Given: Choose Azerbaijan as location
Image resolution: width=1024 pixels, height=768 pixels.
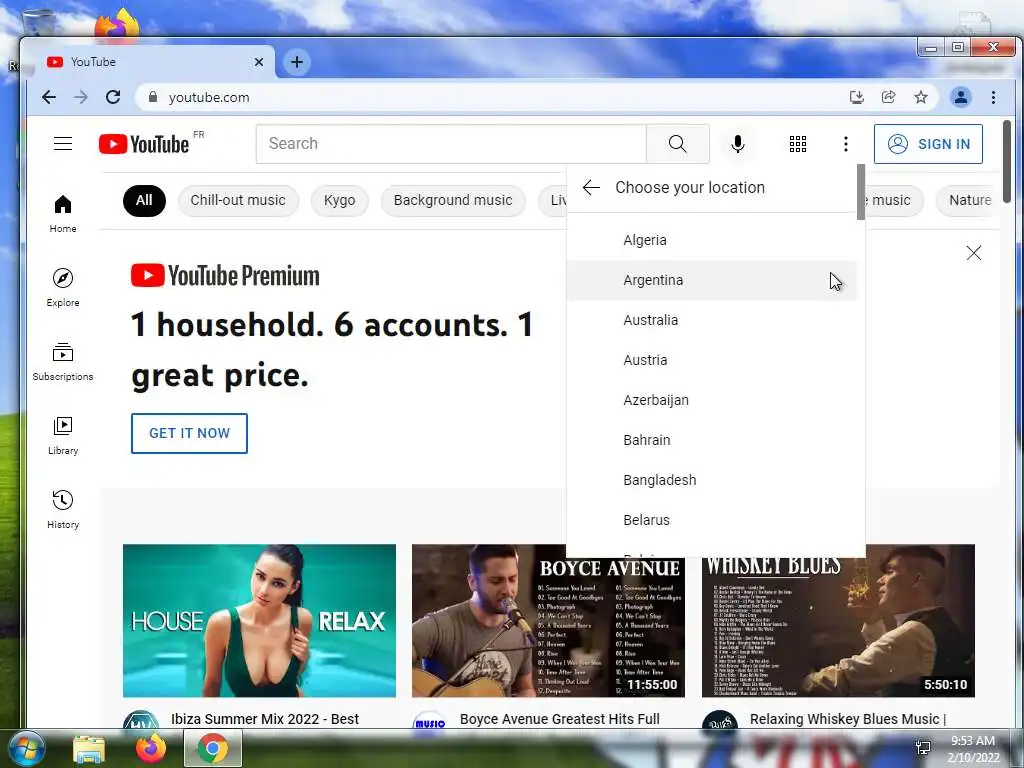Looking at the screenshot, I should (x=712, y=400).
